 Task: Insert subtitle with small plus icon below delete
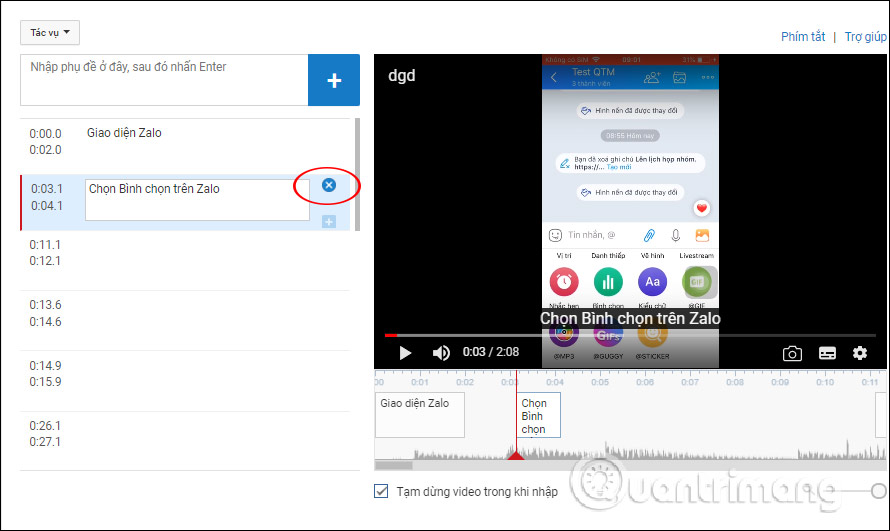tap(329, 221)
